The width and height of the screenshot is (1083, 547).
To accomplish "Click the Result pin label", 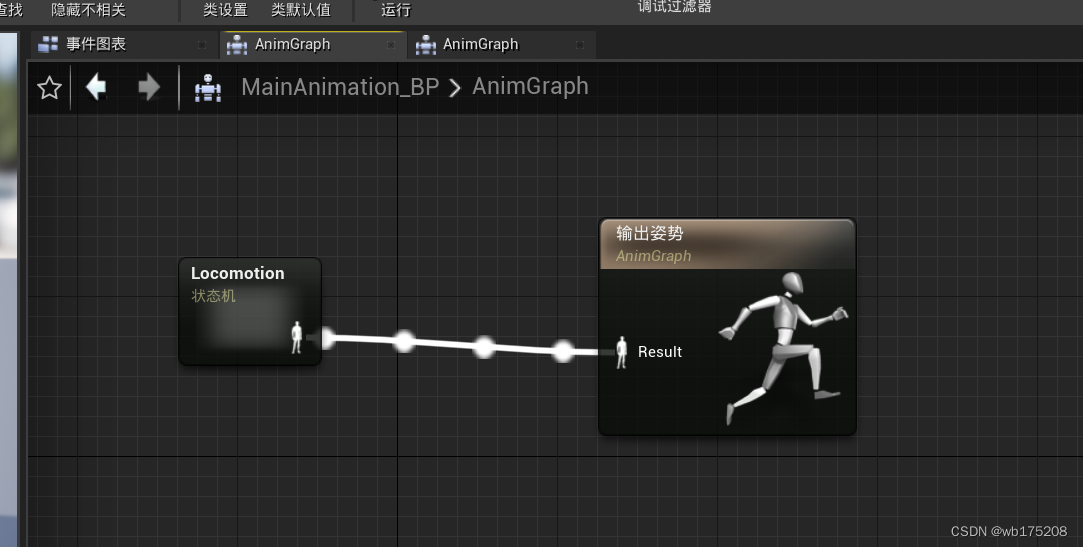I will coord(660,352).
